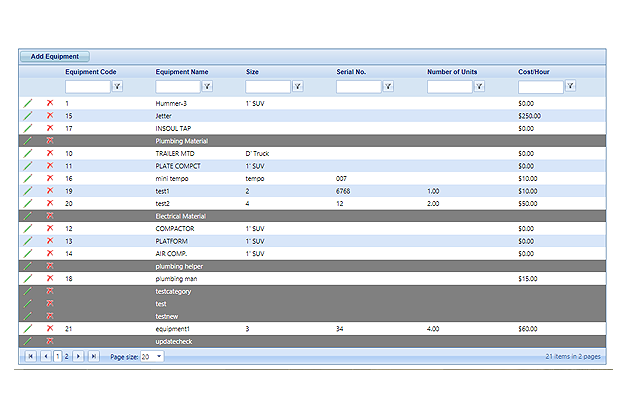This screenshot has height=414, width=624.
Task: Edit the equipment1 row
Action: (x=28, y=328)
